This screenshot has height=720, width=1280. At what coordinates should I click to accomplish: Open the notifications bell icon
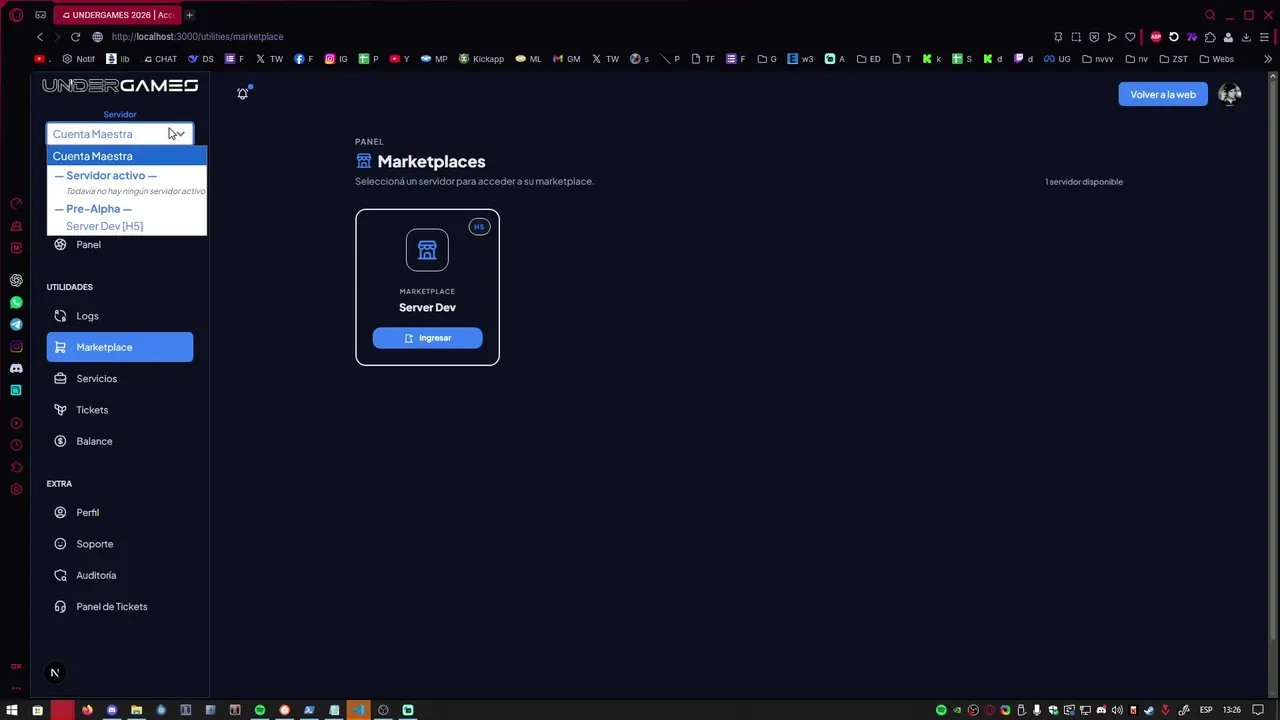[x=242, y=93]
